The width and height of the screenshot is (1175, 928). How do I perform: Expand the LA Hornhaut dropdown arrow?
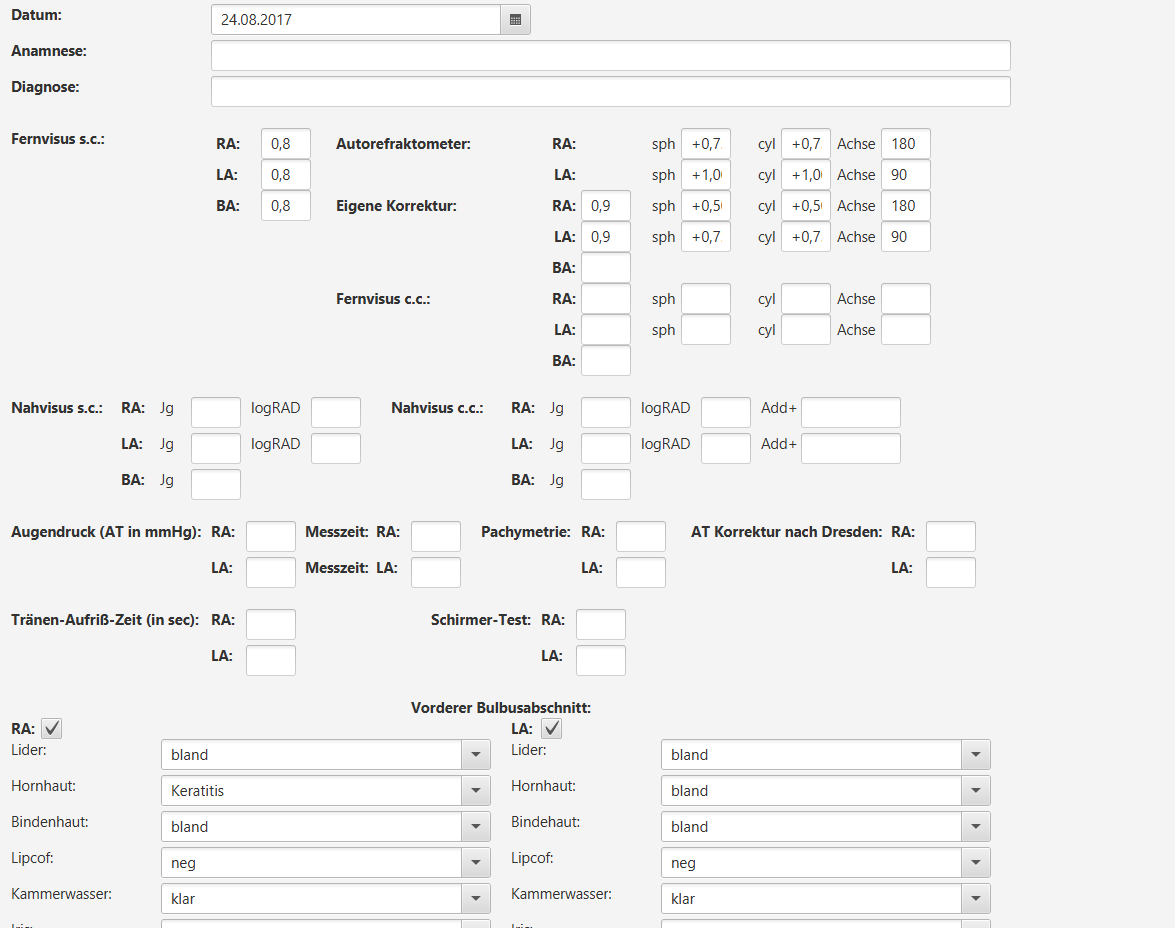coord(976,791)
